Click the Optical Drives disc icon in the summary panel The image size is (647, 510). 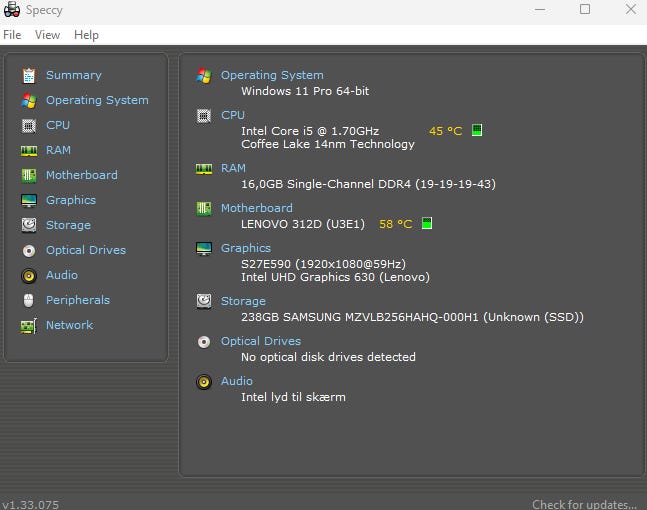(204, 342)
